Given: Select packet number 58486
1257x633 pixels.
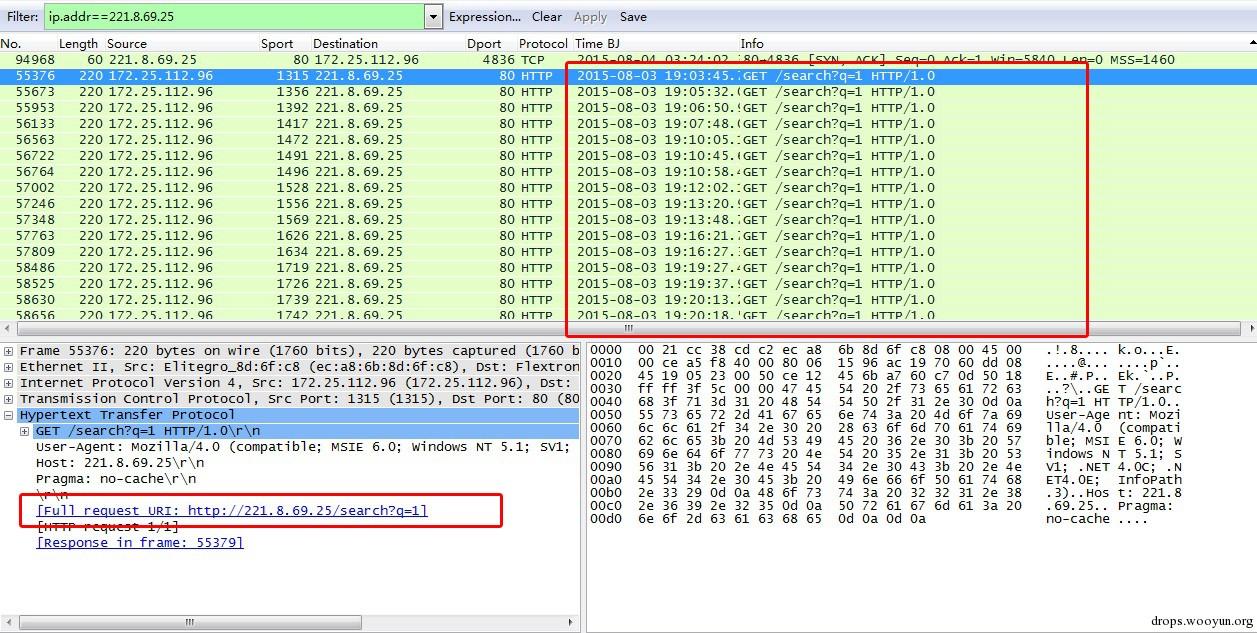Looking at the screenshot, I should click(x=628, y=268).
